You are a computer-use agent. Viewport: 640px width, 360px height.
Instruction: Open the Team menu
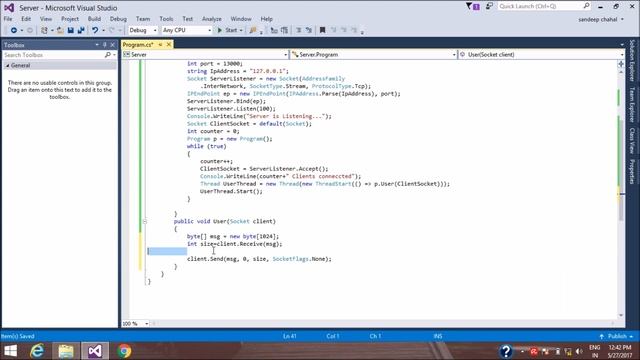click(x=143, y=19)
